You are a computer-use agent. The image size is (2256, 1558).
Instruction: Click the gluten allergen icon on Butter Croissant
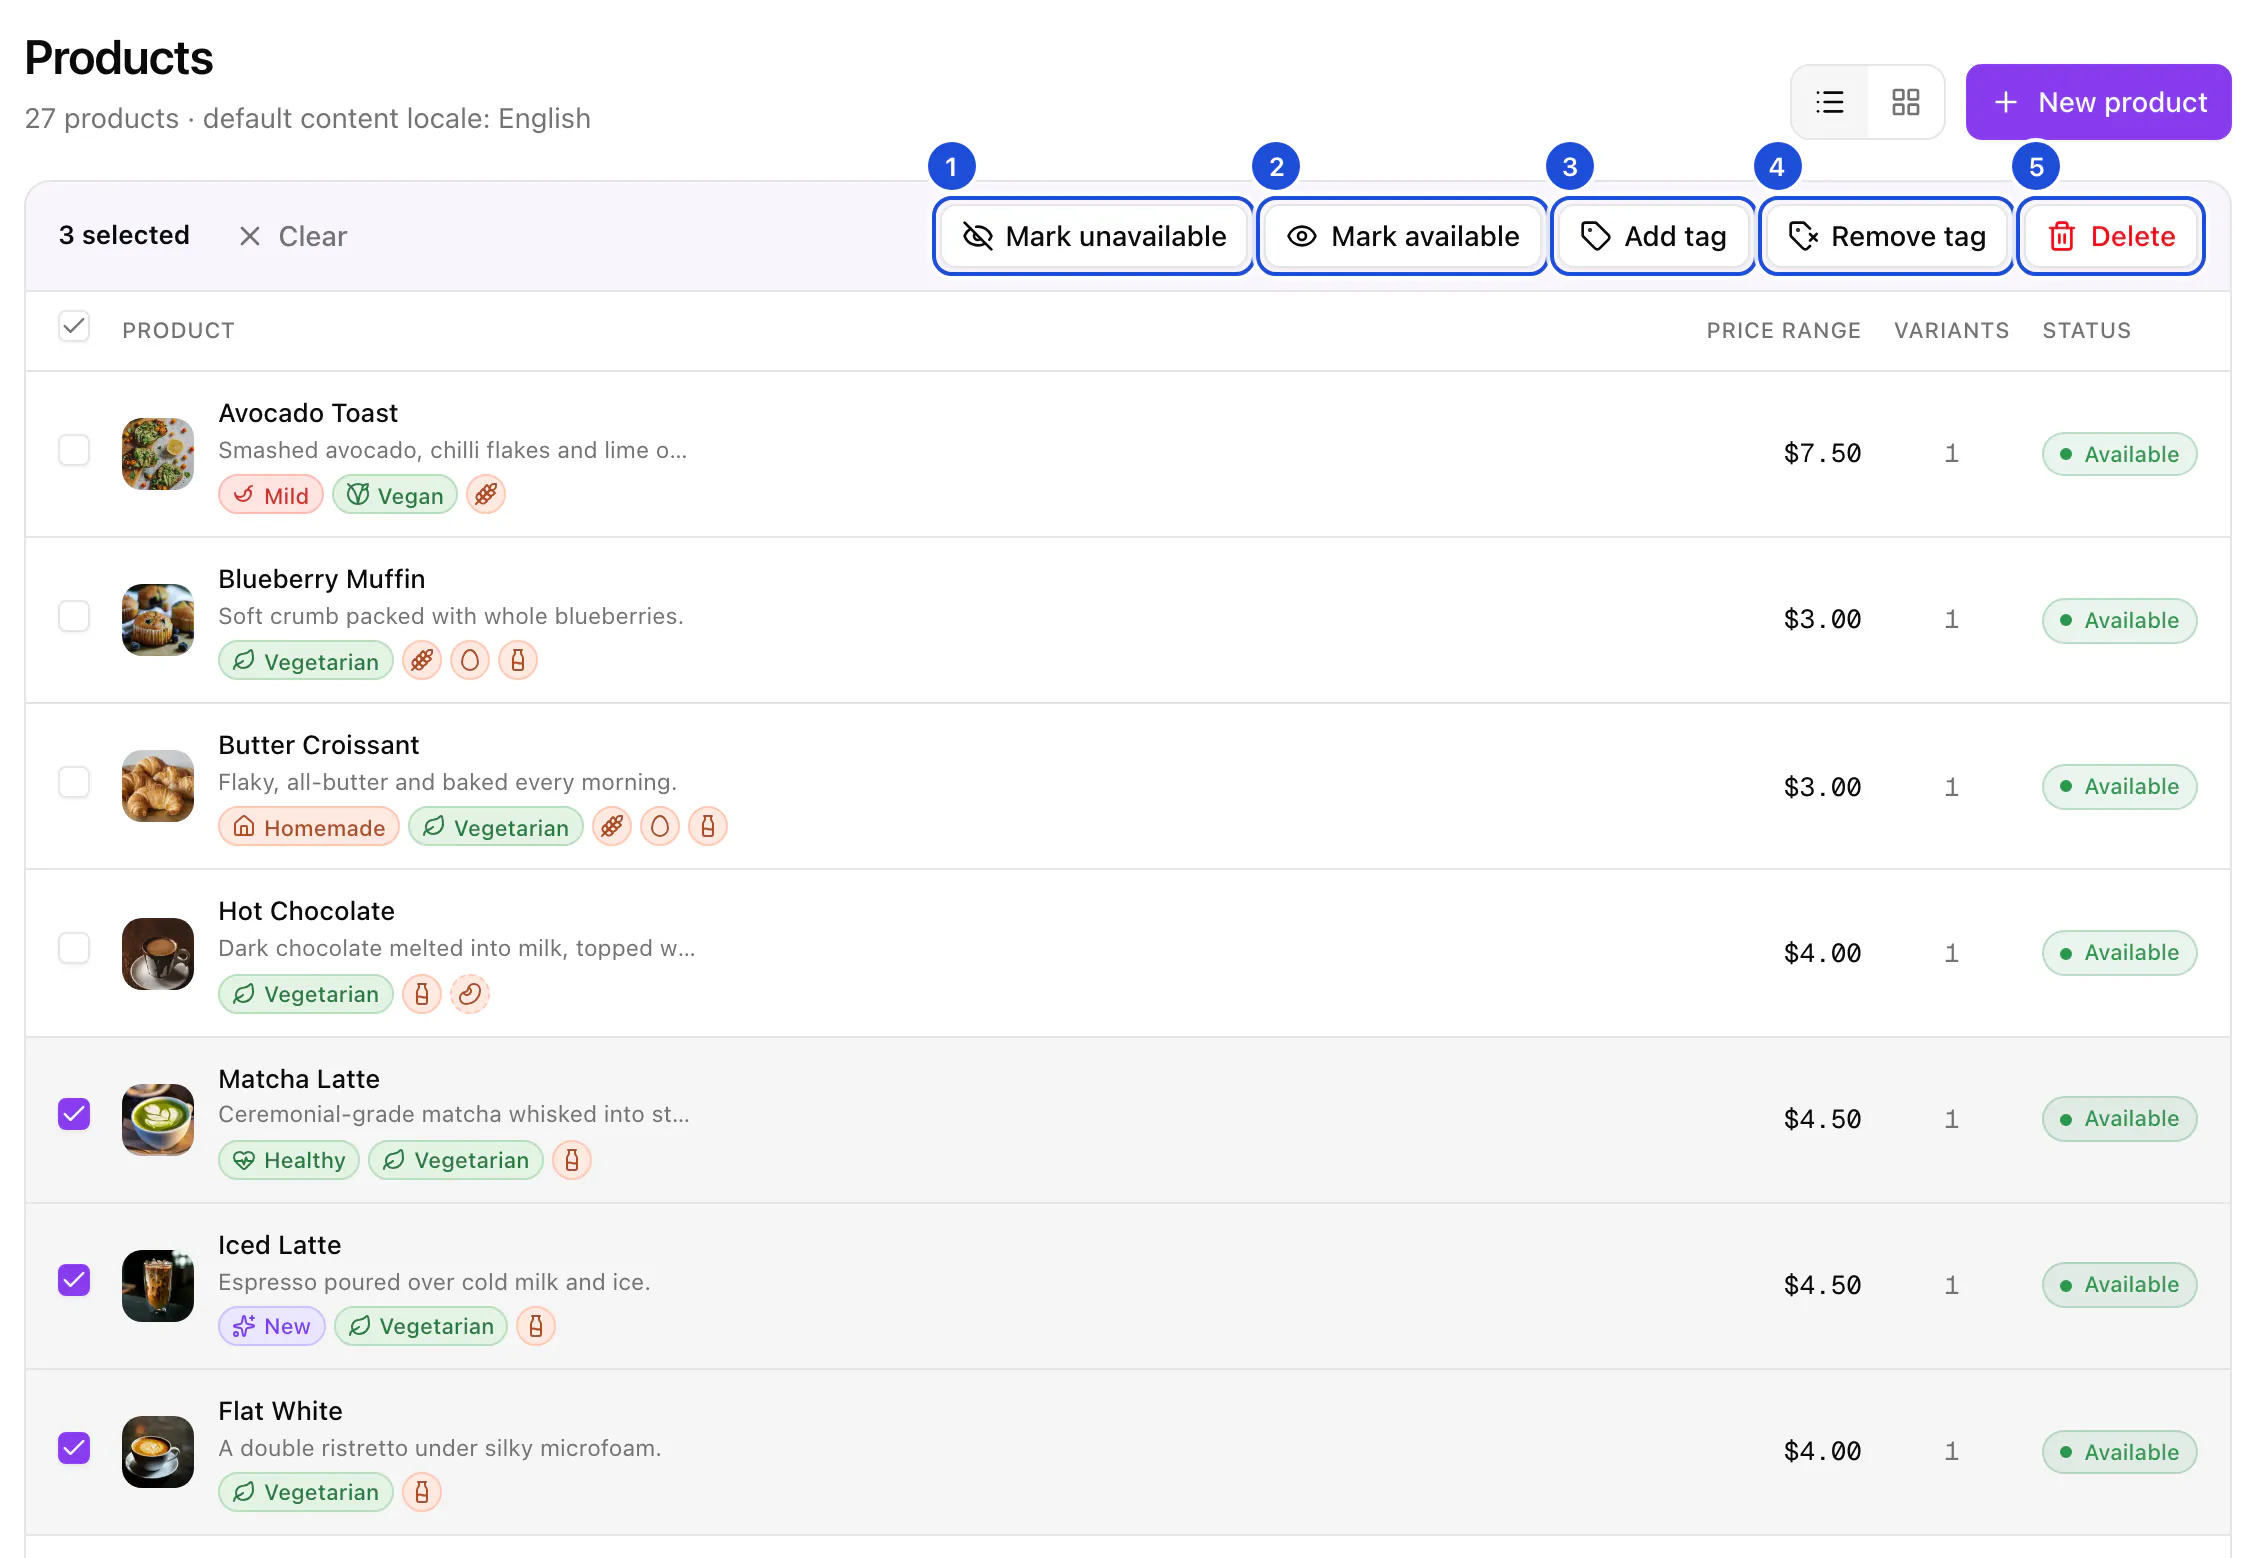(612, 827)
